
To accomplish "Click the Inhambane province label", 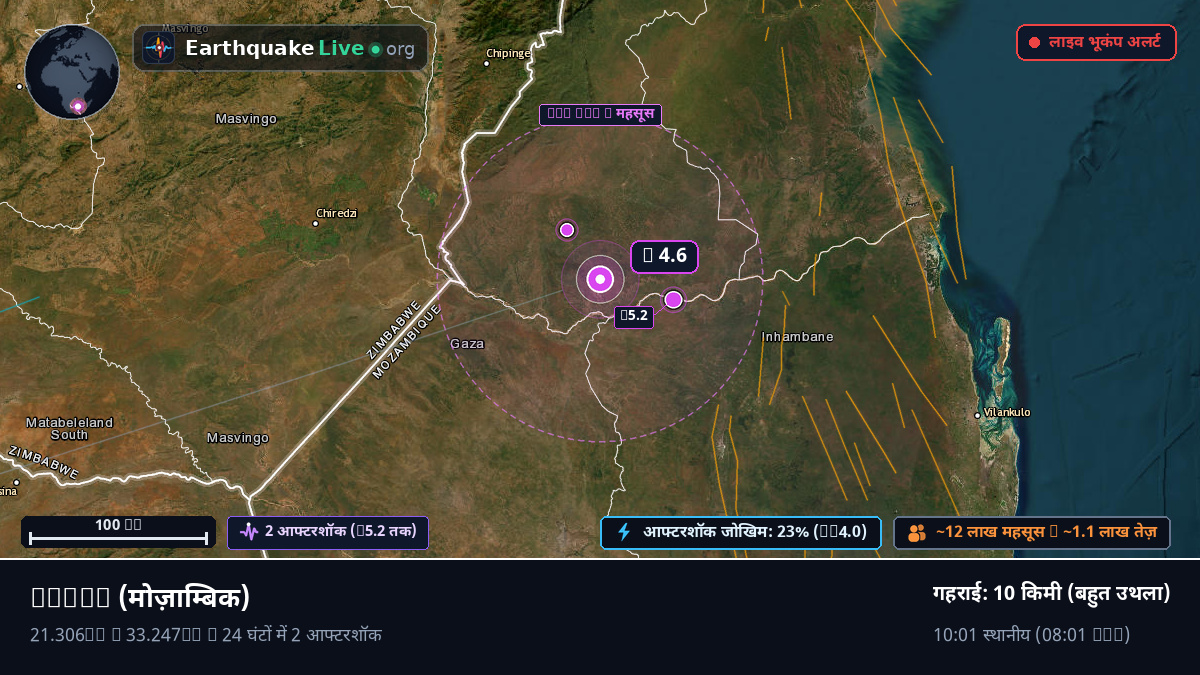I will coord(798,337).
